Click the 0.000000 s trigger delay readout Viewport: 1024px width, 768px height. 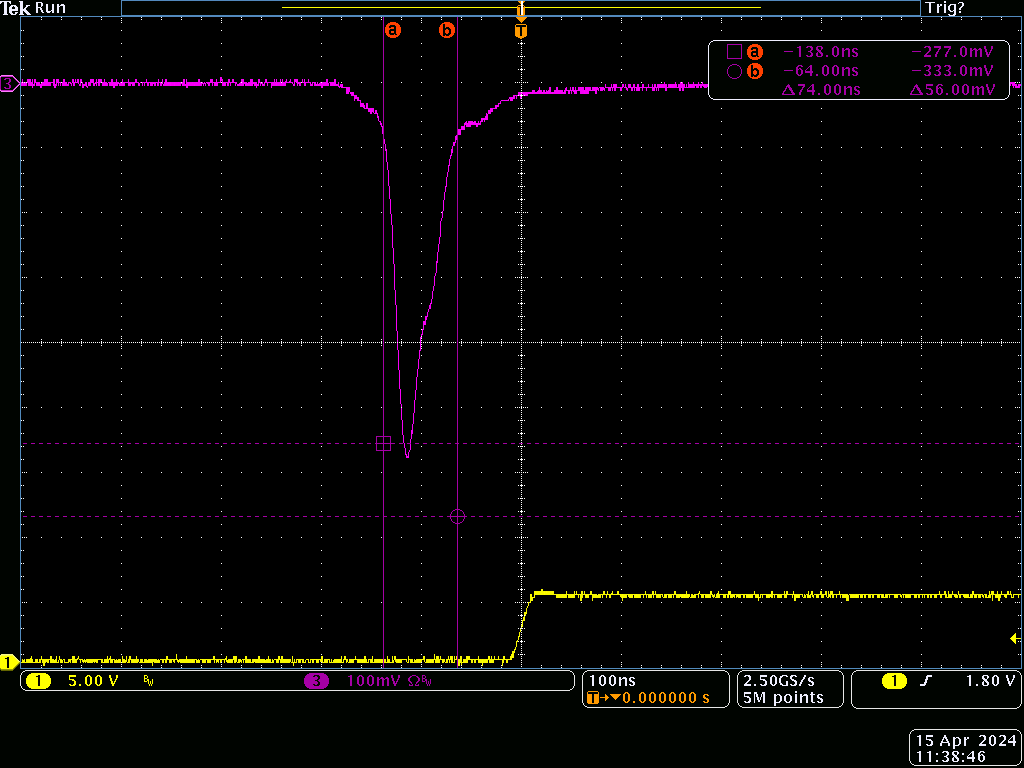click(x=665, y=698)
